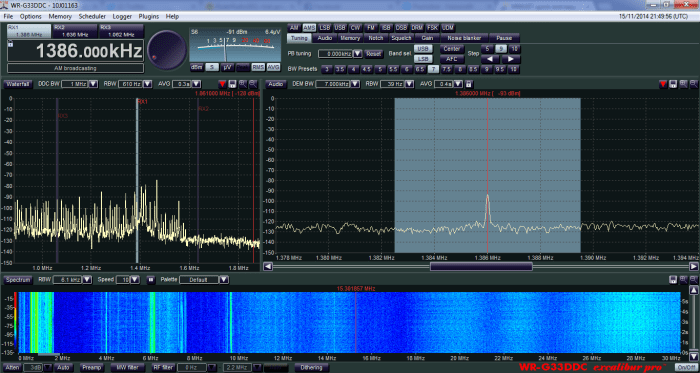Select BW preset 8.5

pyautogui.click(x=473, y=69)
